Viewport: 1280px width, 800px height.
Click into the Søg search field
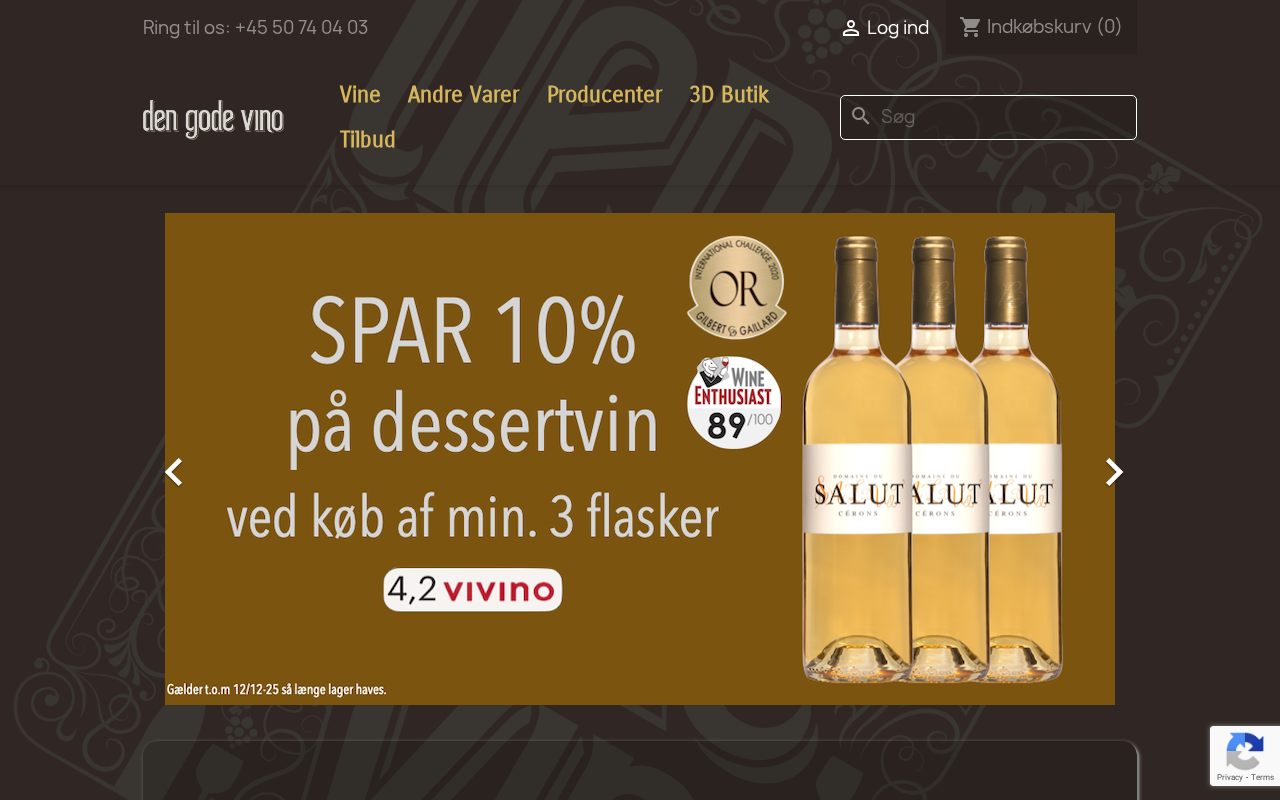pos(988,117)
